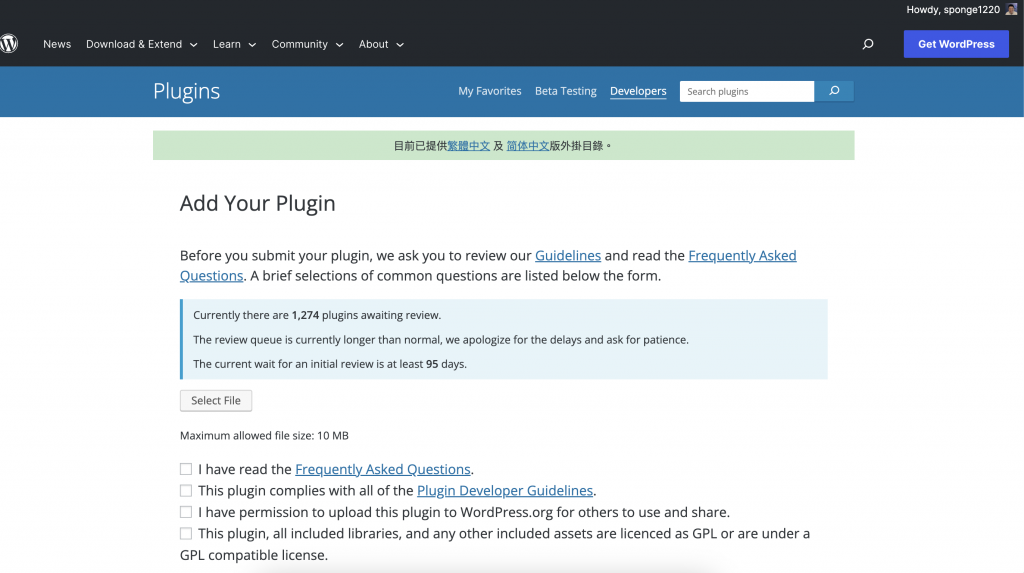Screen dimensions: 1024x573
Task: Open the Guidelines link in intro text
Action: [x=568, y=255]
